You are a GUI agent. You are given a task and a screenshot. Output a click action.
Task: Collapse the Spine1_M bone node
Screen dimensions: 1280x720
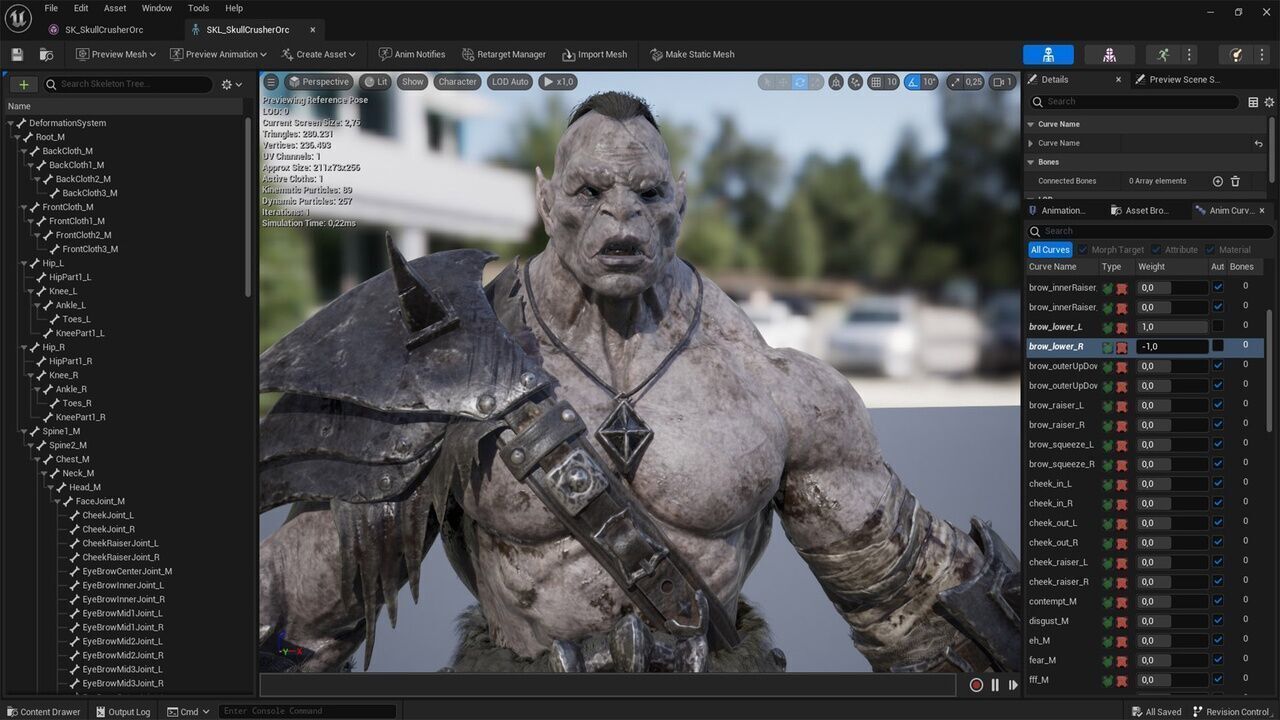pos(23,431)
